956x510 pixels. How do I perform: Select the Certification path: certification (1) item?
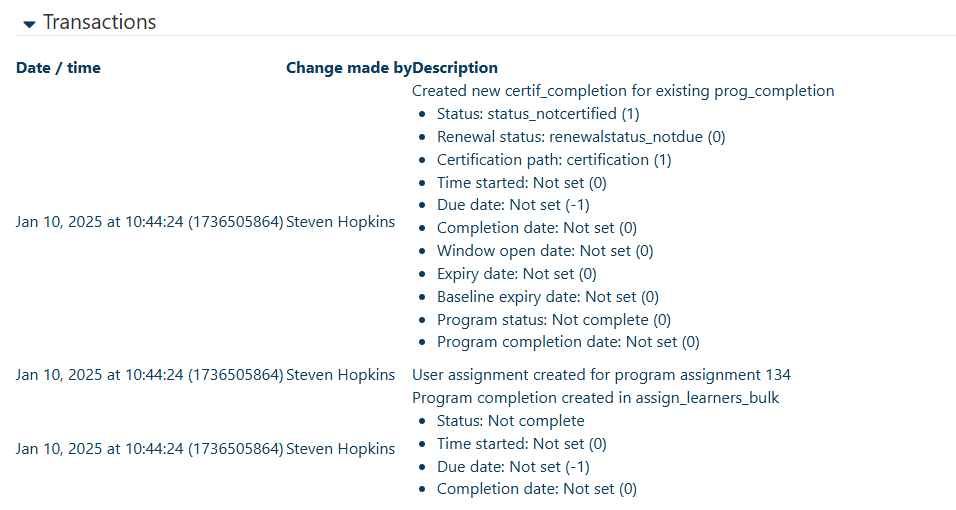point(554,160)
